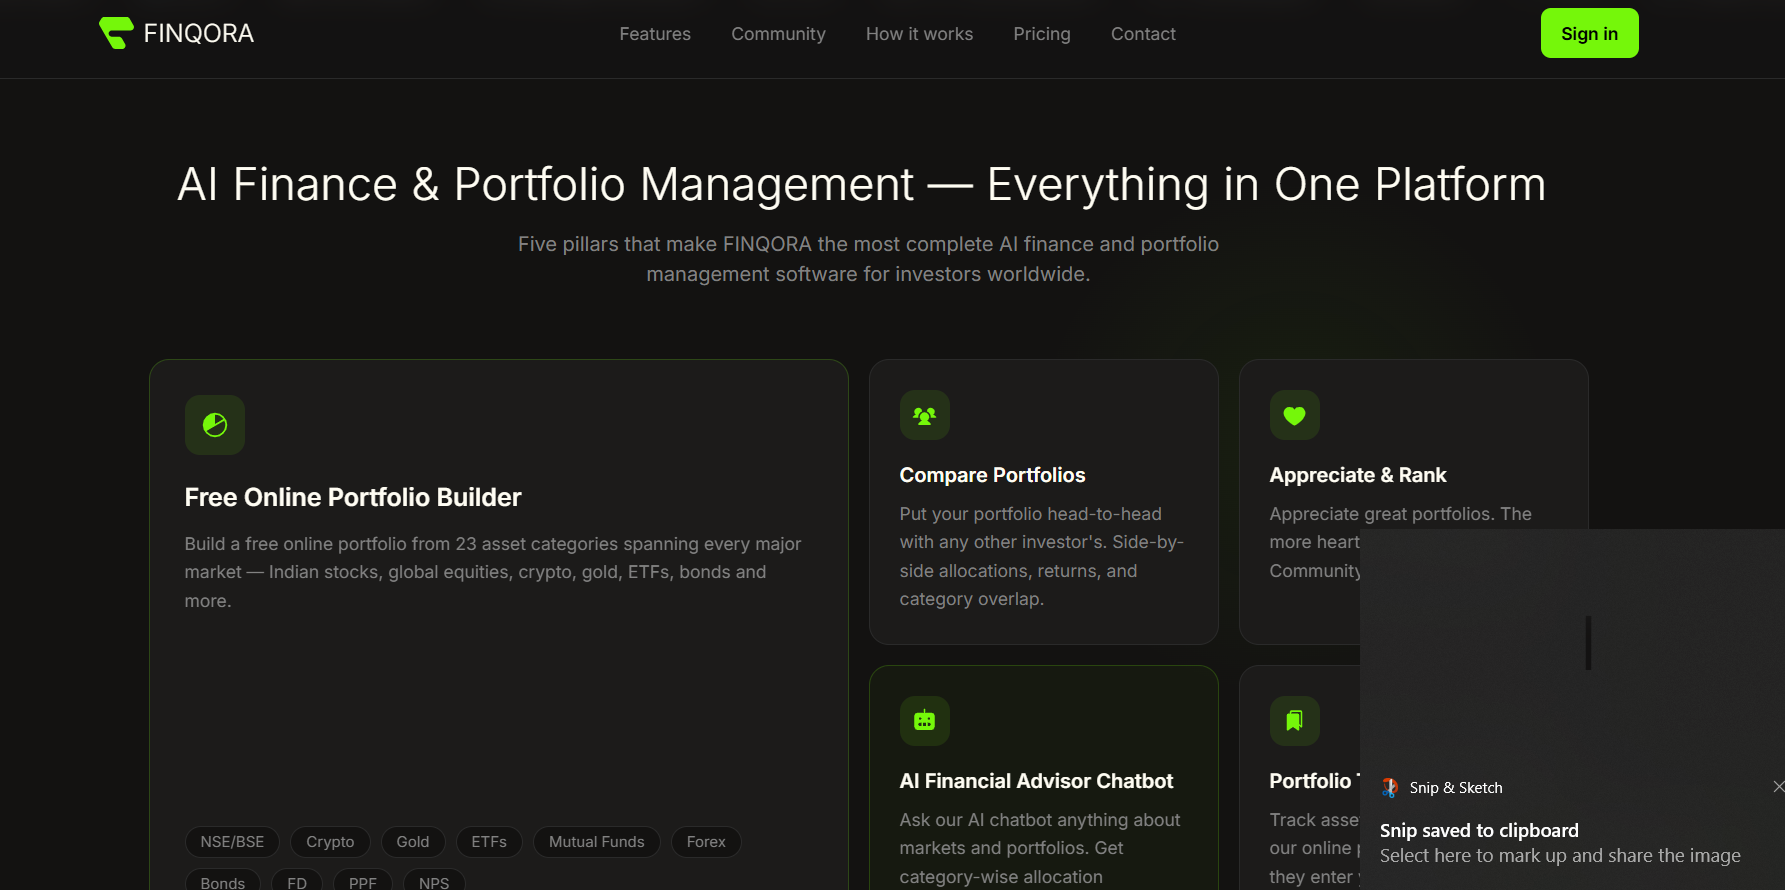The height and width of the screenshot is (890, 1785).
Task: Dismiss the Snip & Sketch notification
Action: (1778, 787)
